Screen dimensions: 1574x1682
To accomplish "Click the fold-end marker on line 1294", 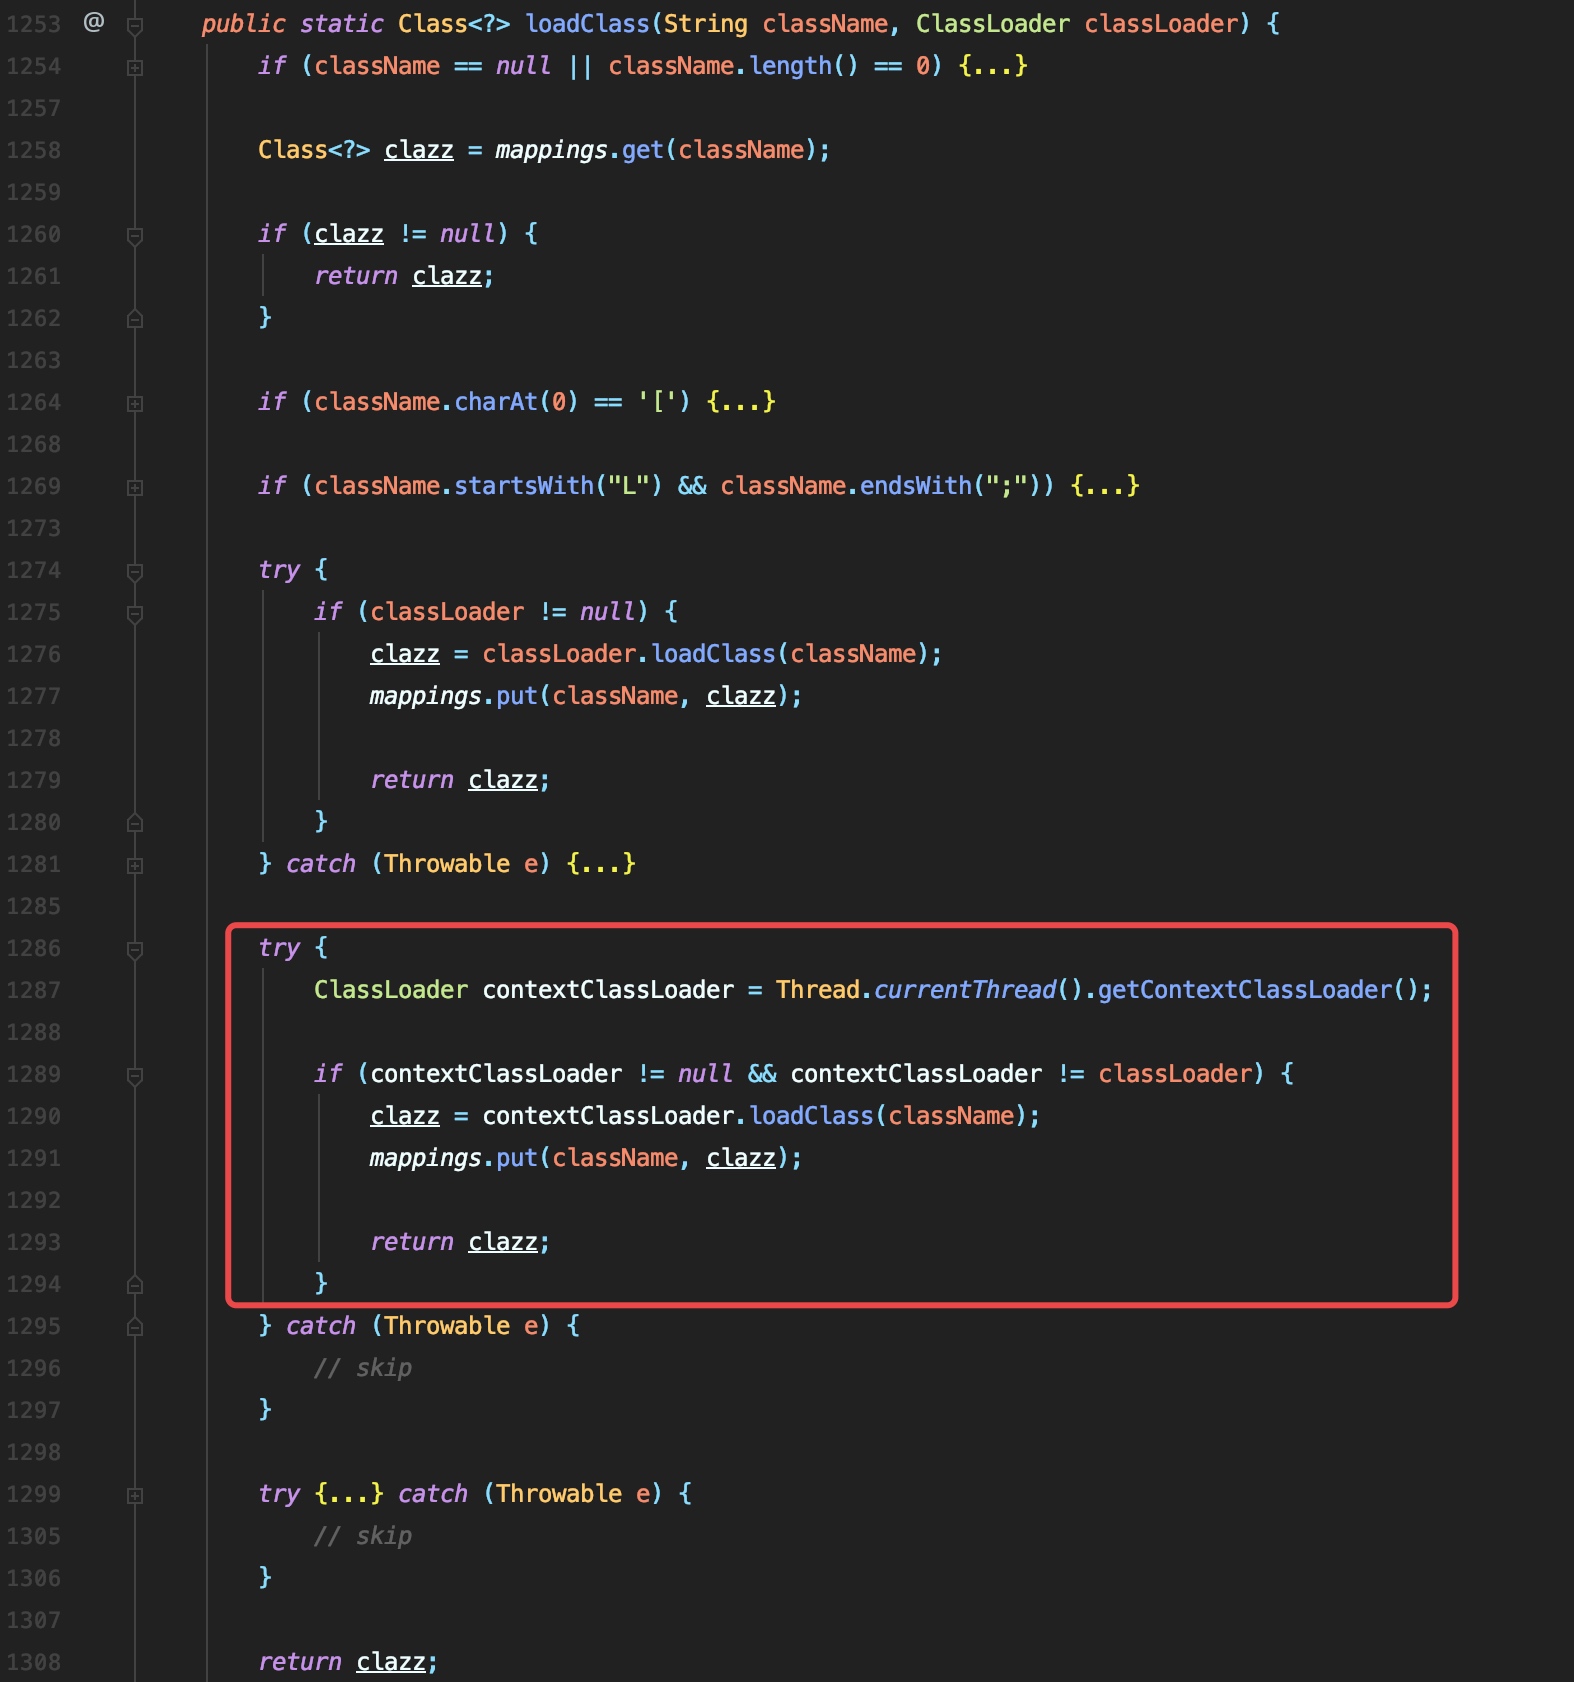I will (135, 1285).
